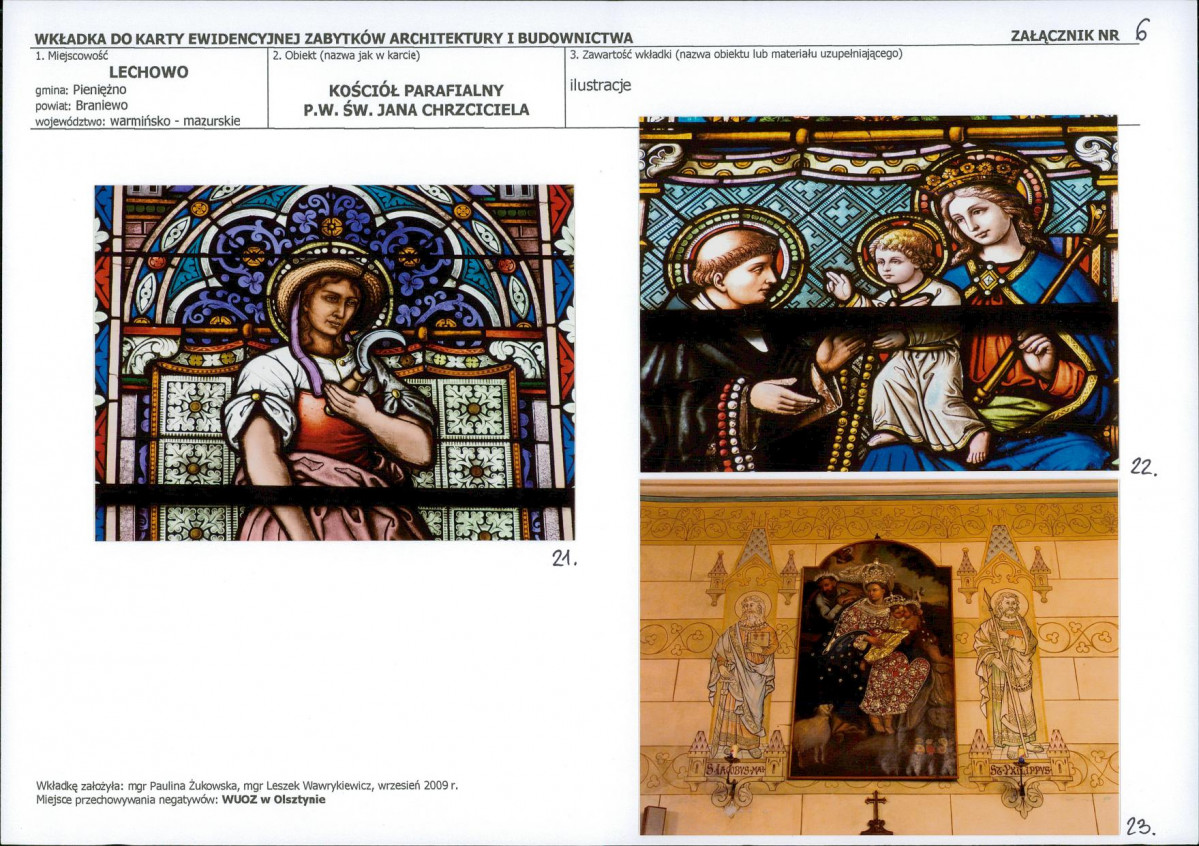Click the województwo warmińsko - mazurskie line
The width and height of the screenshot is (1199, 846).
coord(138,121)
